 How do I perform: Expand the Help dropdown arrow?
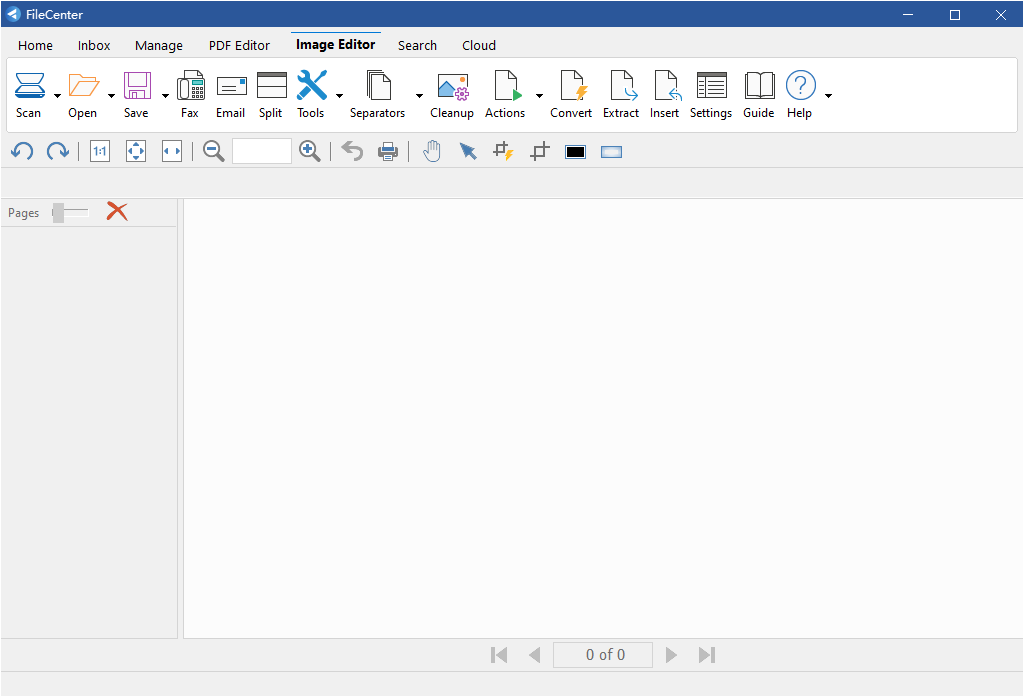(828, 96)
